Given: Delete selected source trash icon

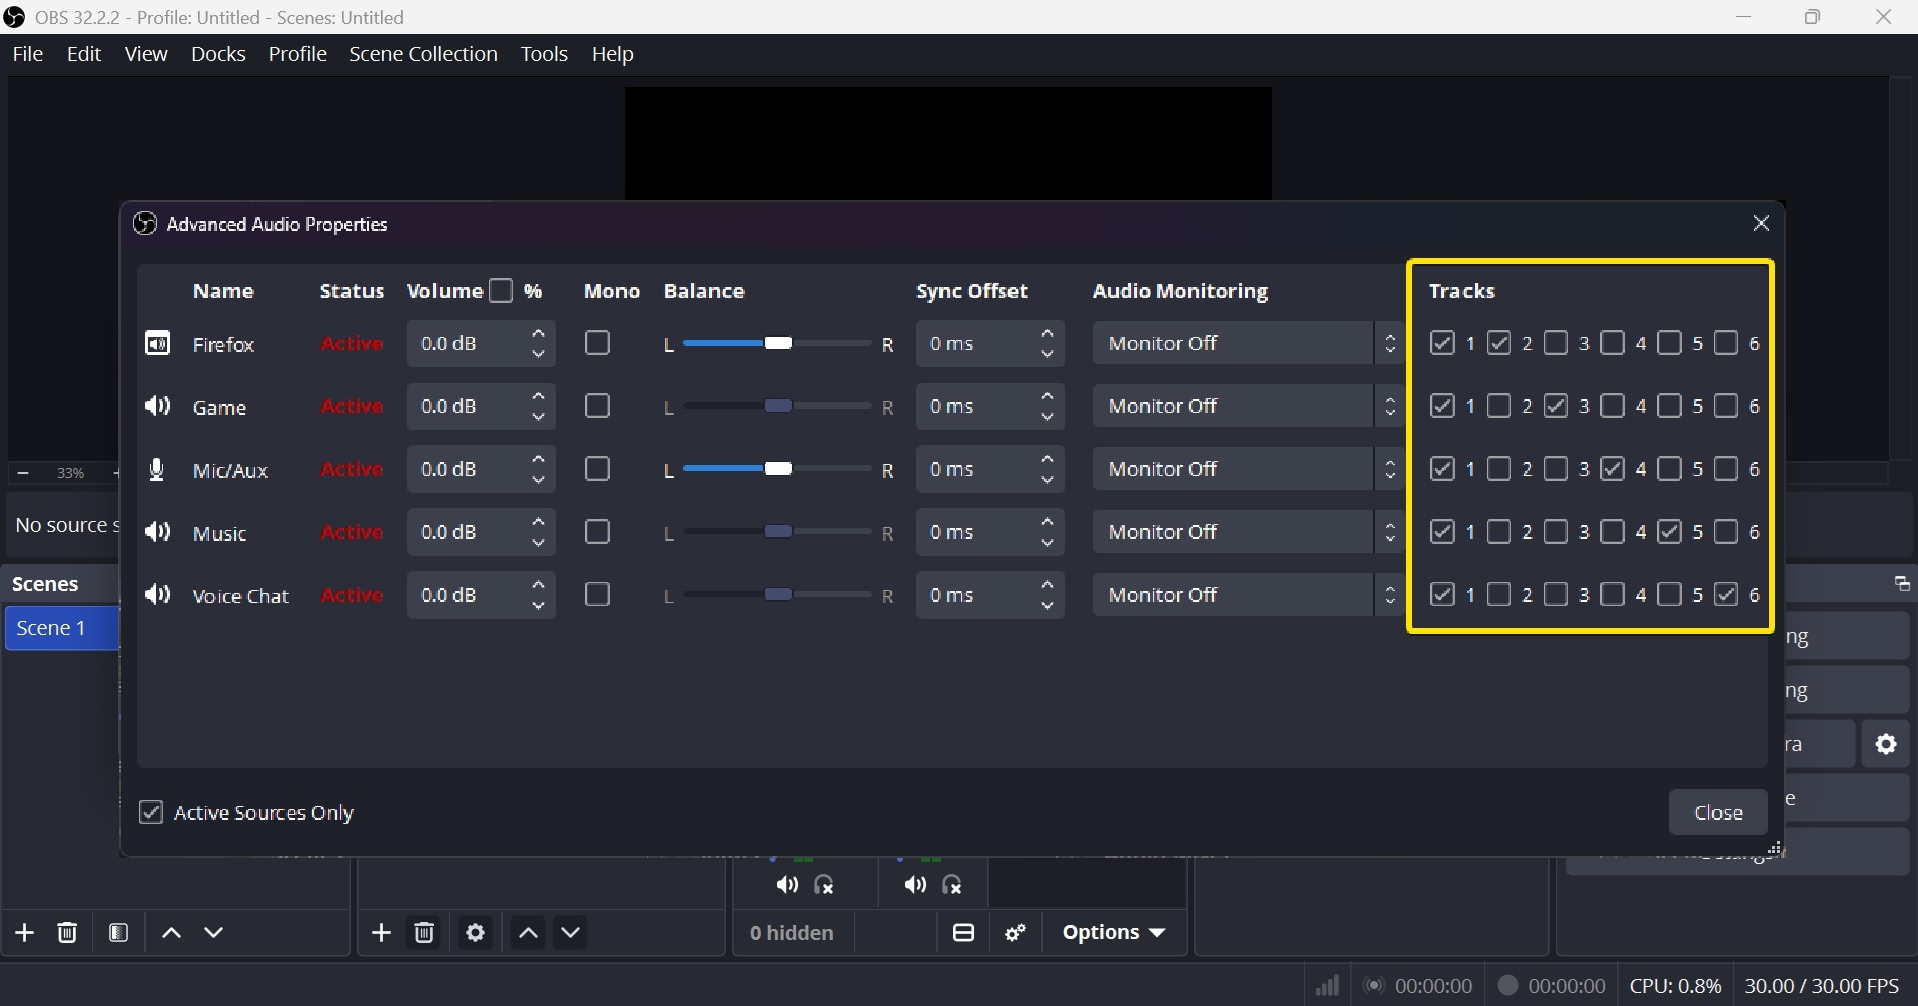Looking at the screenshot, I should tap(425, 933).
